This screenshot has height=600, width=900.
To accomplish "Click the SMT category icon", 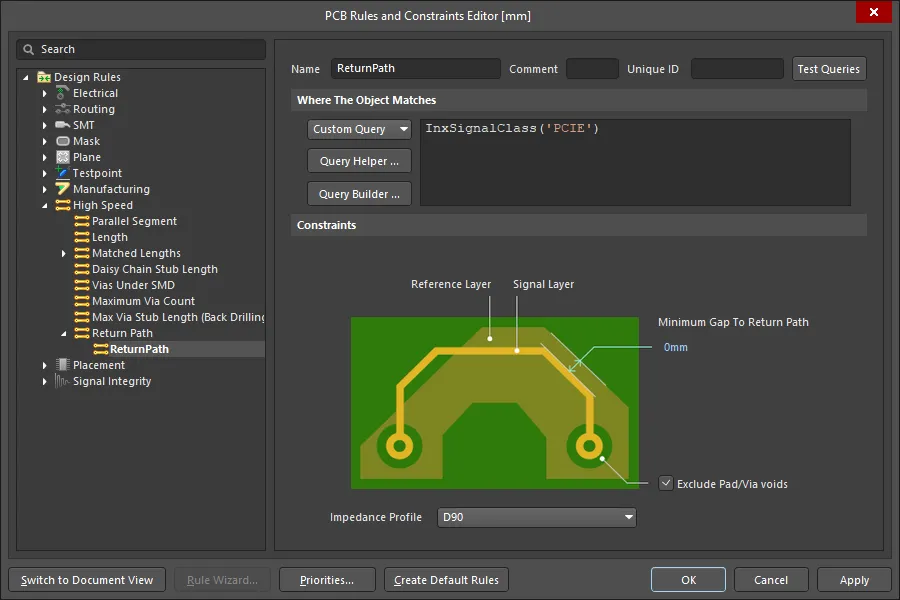I will click(x=63, y=125).
